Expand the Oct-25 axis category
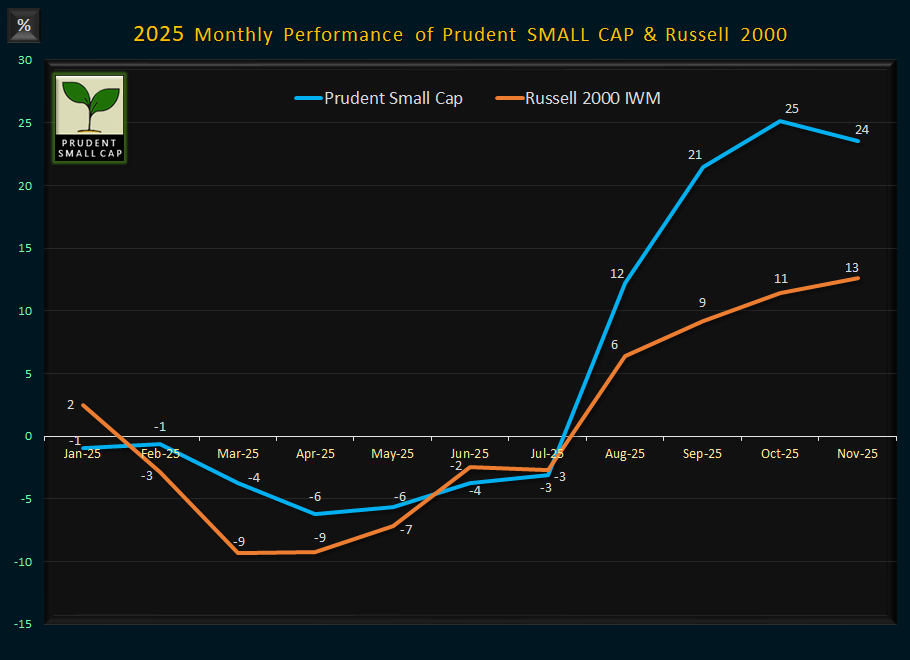 click(x=779, y=453)
